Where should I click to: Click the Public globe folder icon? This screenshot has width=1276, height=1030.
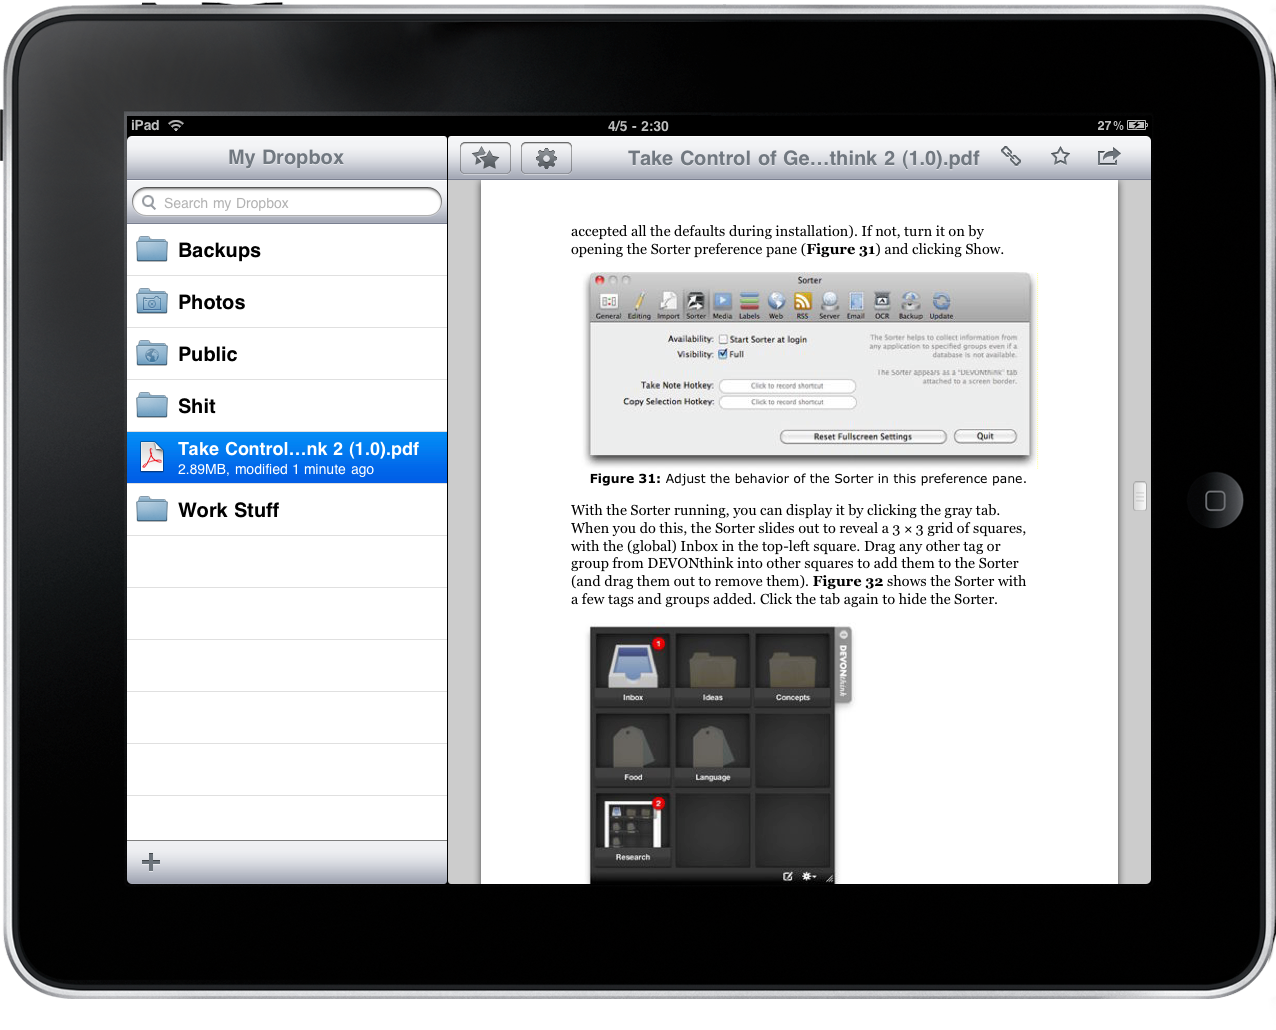[152, 353]
